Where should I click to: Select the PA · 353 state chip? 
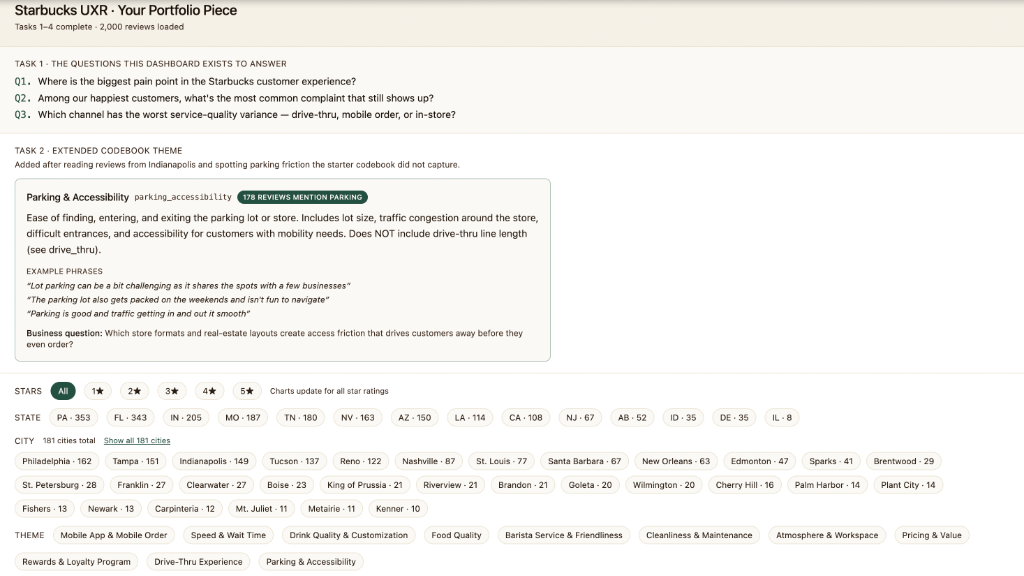[x=74, y=418]
